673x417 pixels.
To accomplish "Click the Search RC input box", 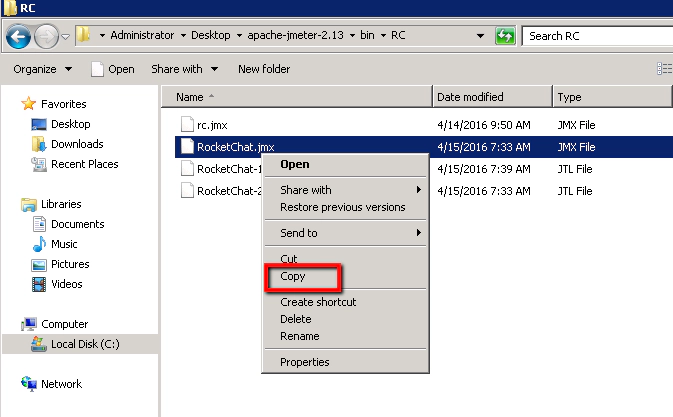I will pos(597,36).
